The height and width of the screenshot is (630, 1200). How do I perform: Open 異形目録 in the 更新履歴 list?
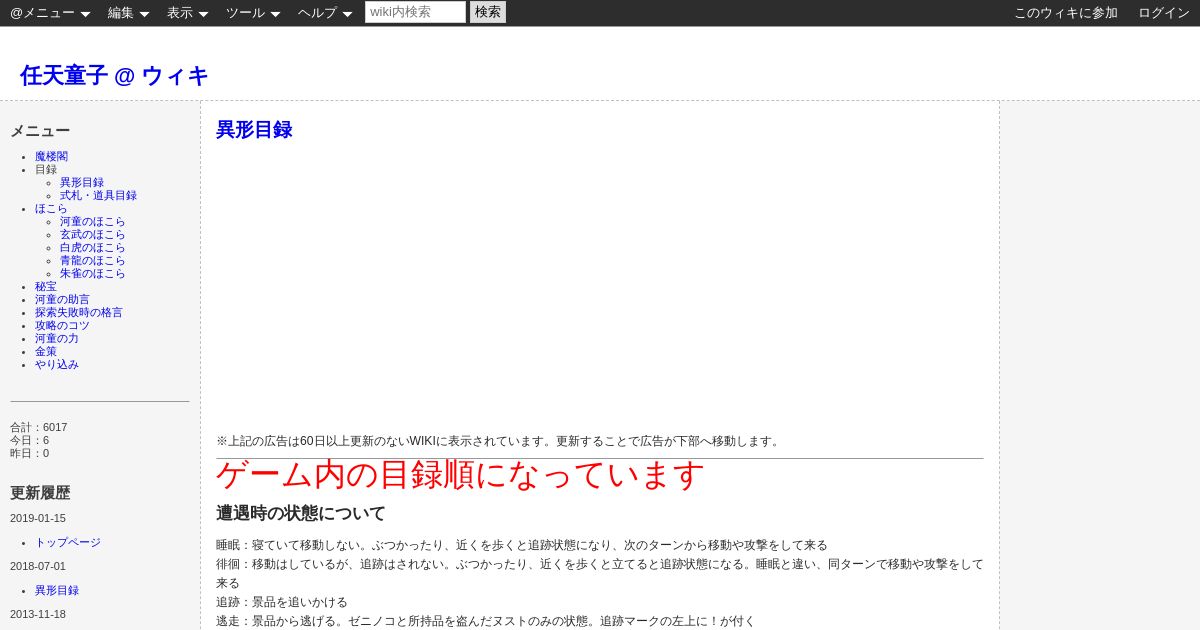tap(57, 591)
